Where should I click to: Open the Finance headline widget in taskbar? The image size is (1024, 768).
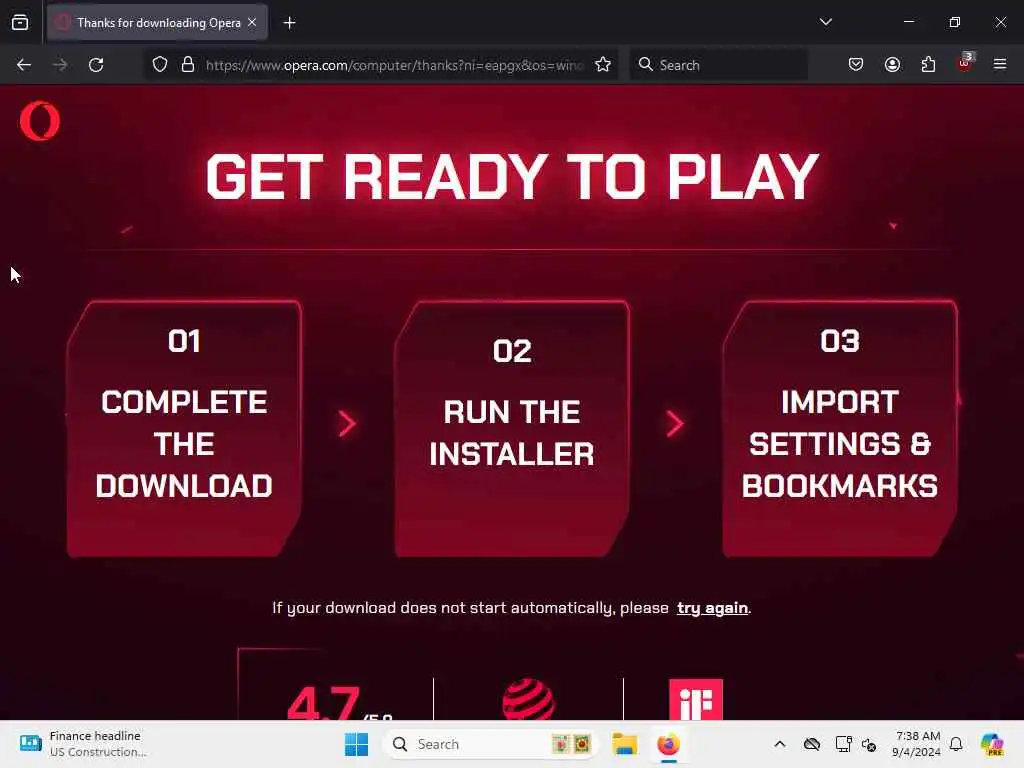tap(83, 744)
